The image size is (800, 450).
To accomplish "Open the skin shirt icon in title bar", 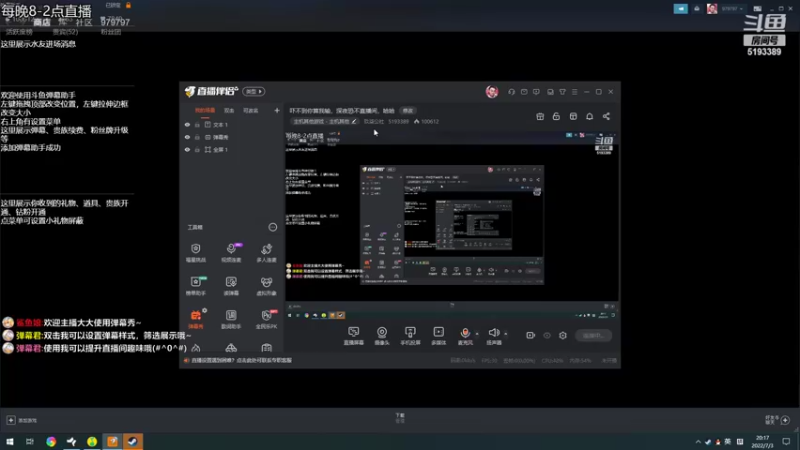I will click(562, 92).
